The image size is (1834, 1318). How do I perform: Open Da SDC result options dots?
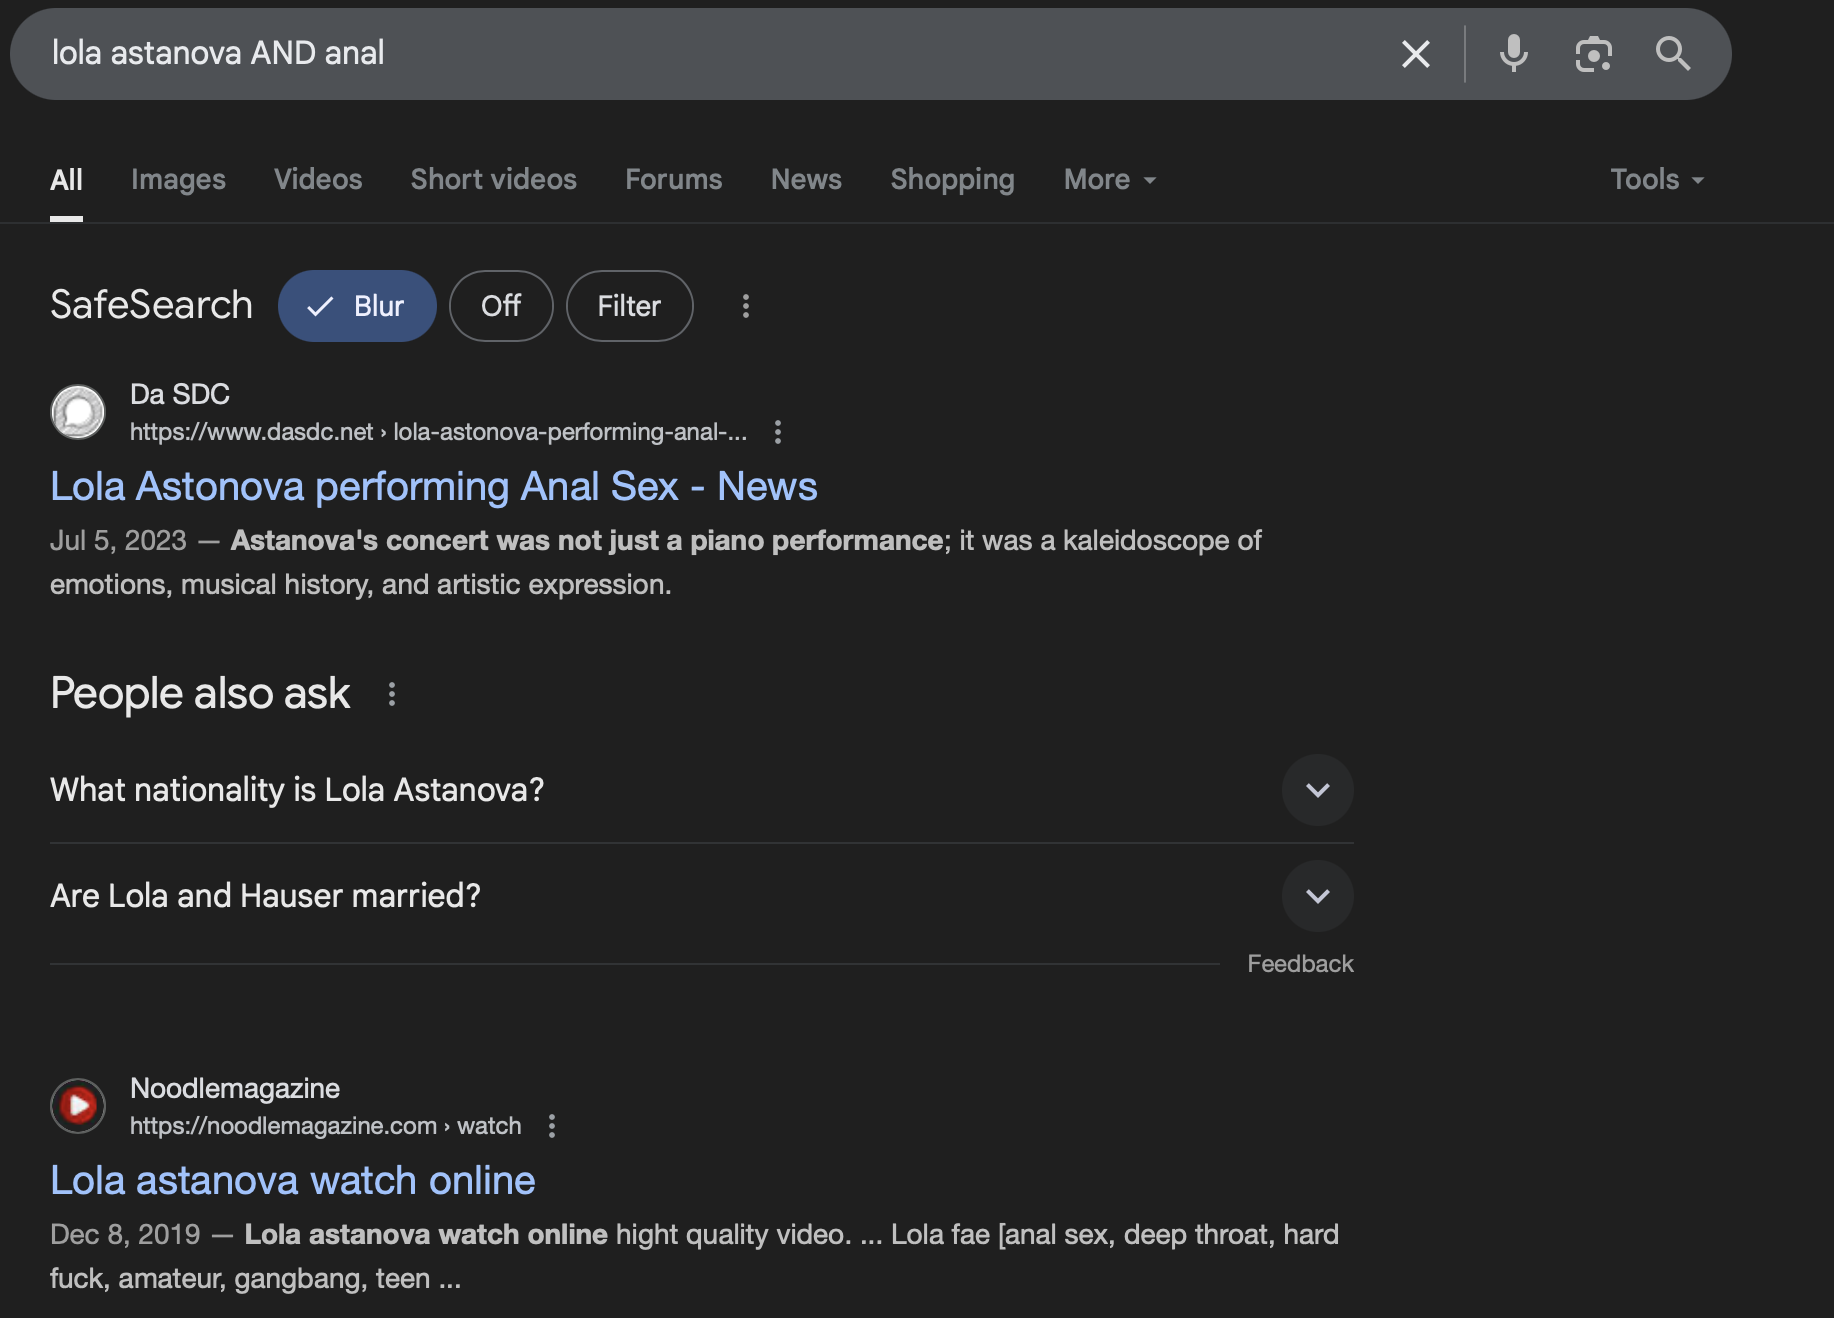point(778,432)
